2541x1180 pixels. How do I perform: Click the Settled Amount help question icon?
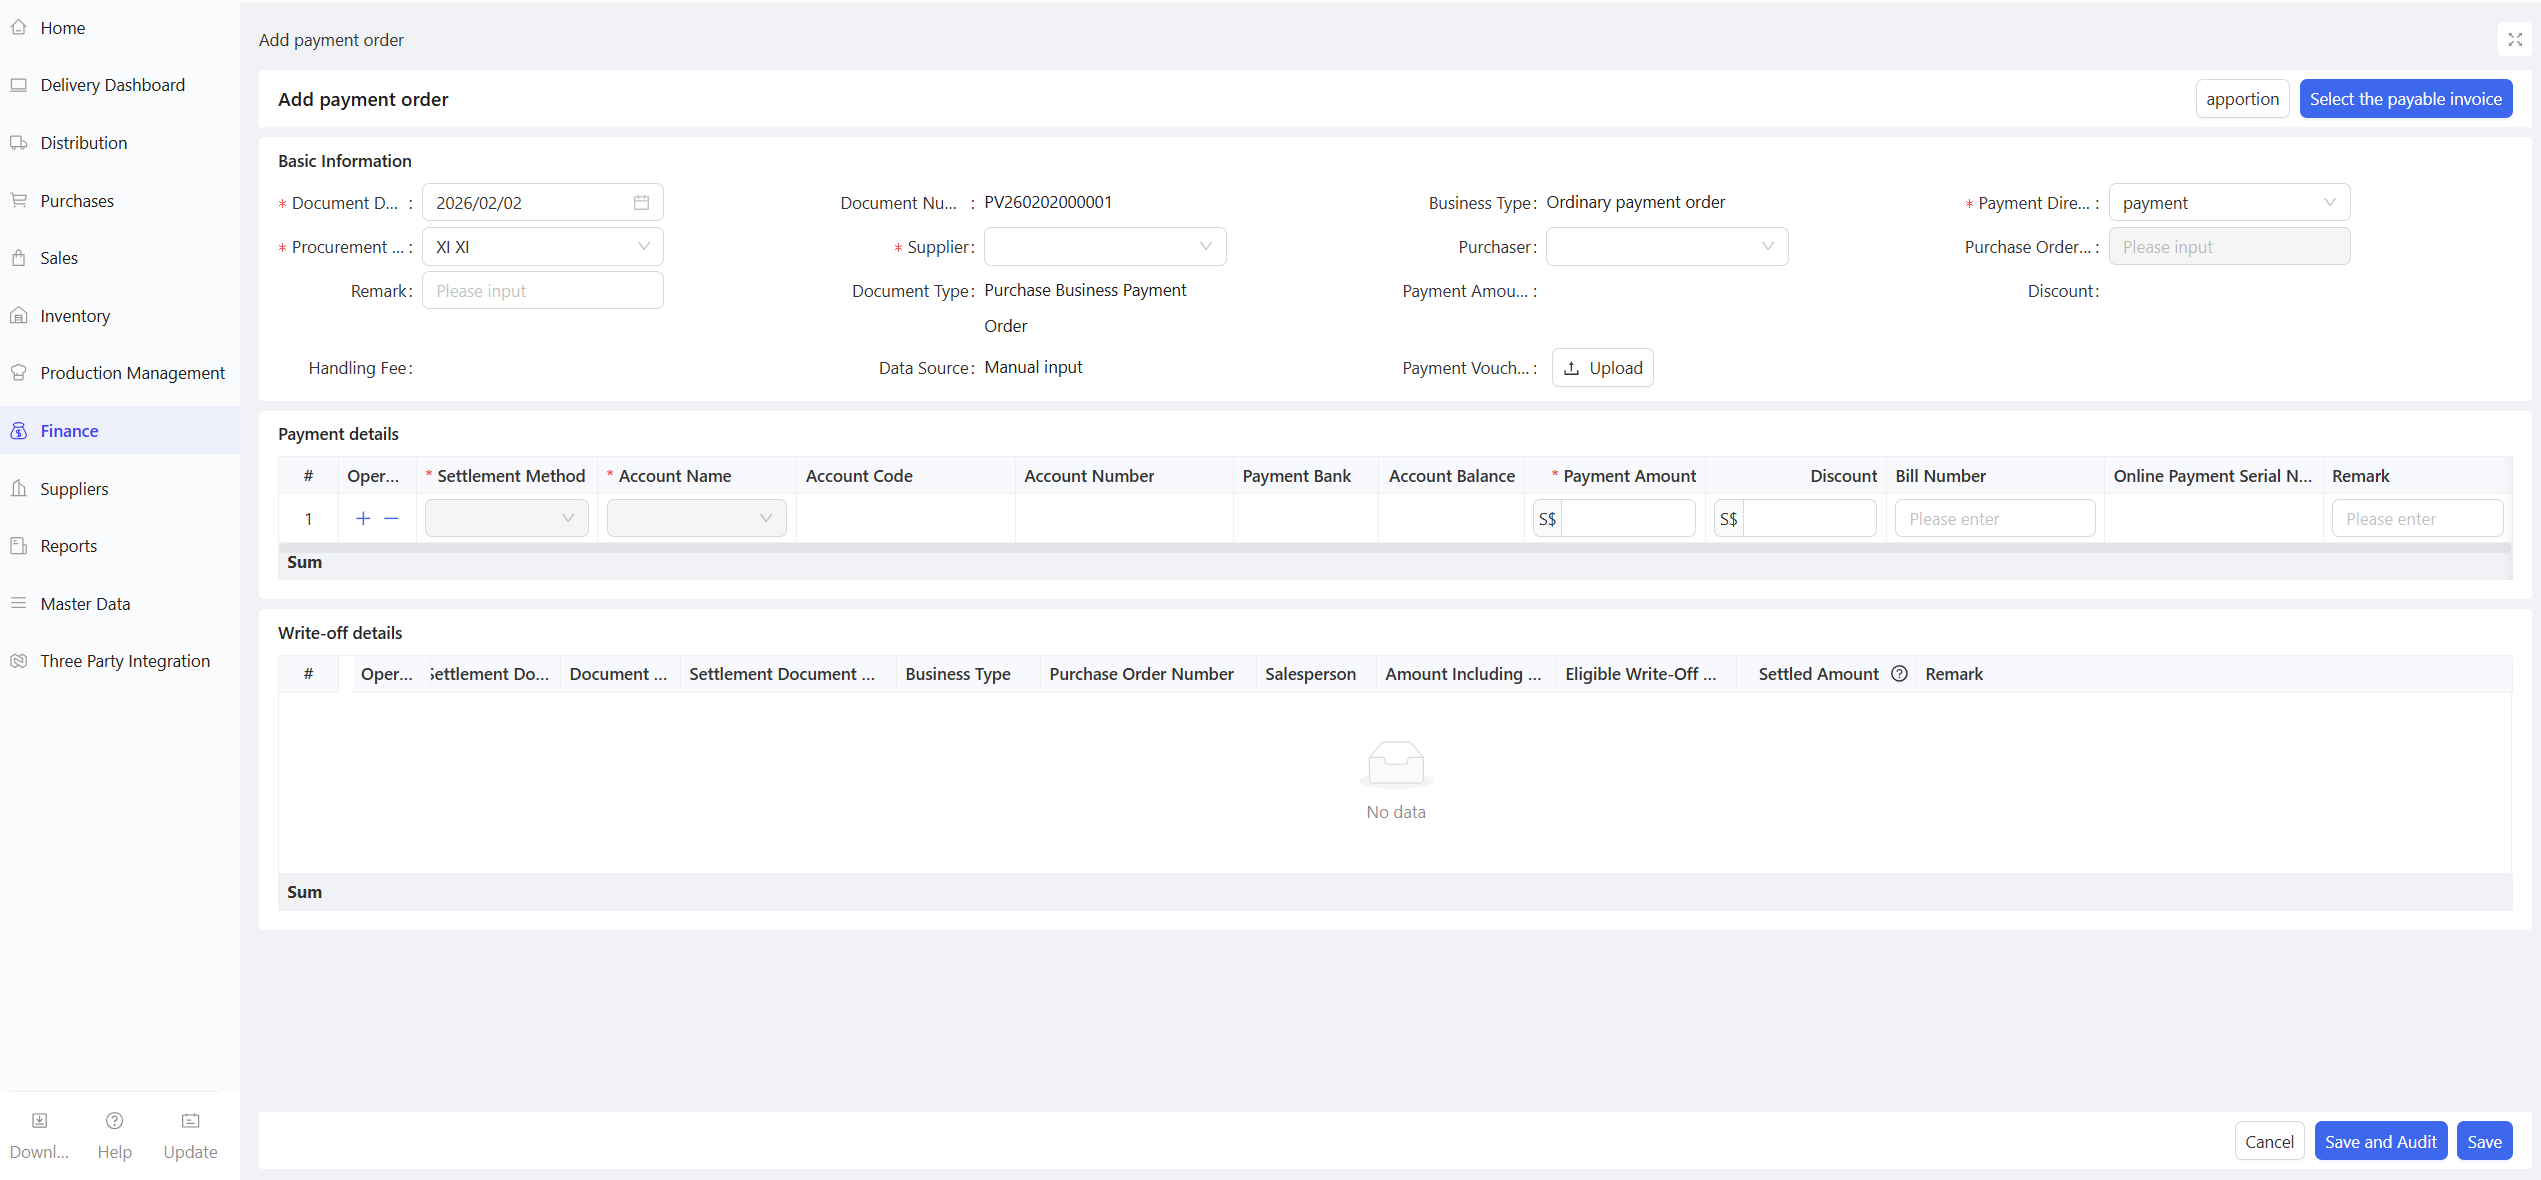[1899, 674]
